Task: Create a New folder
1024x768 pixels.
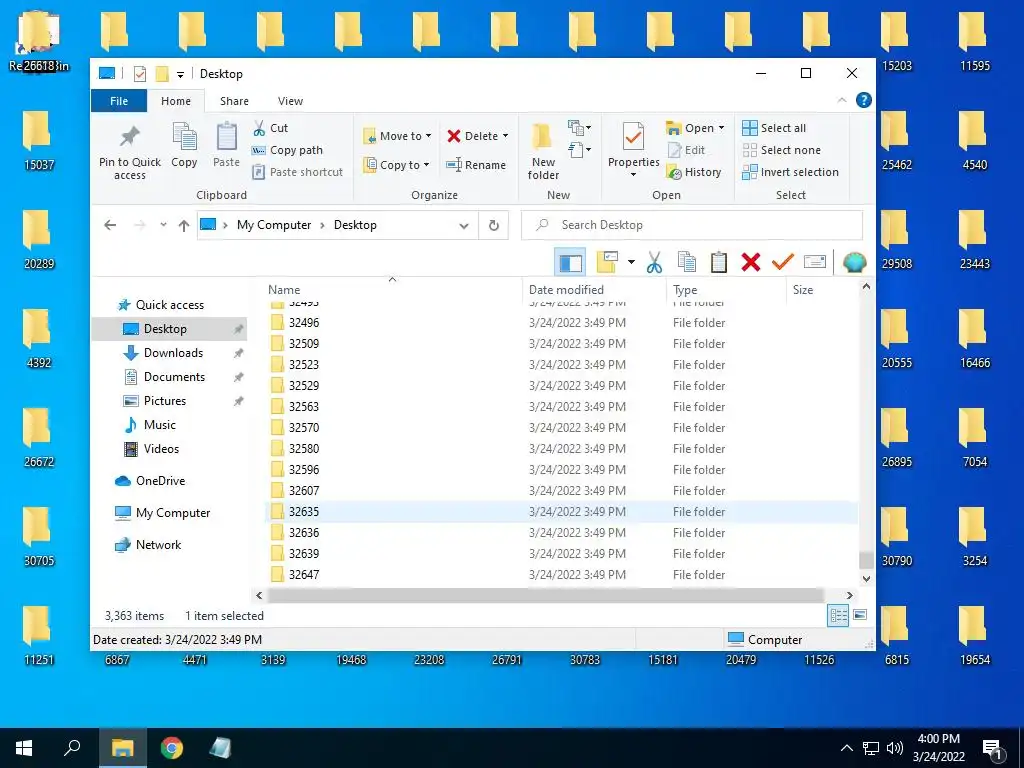Action: click(543, 150)
